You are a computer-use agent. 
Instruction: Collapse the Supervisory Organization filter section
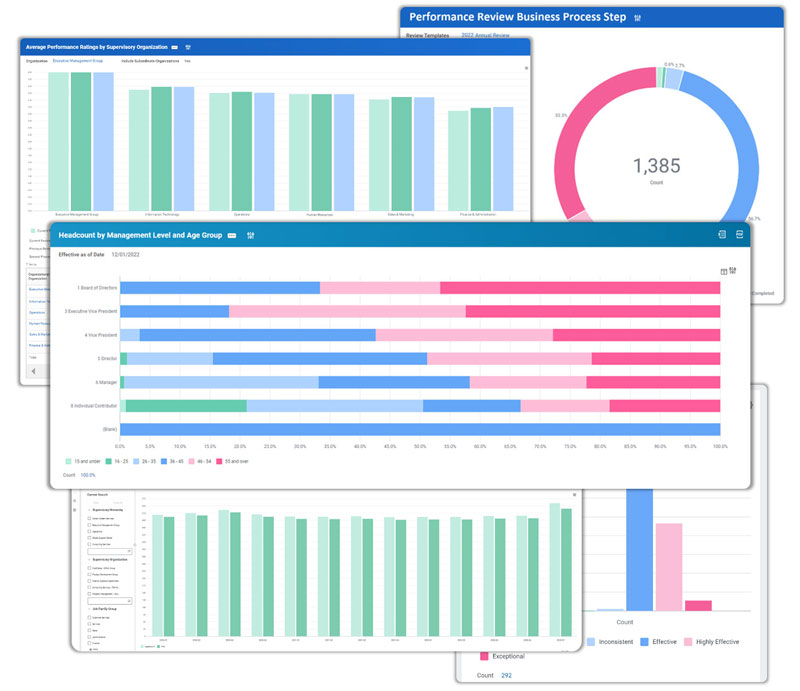tap(89, 559)
